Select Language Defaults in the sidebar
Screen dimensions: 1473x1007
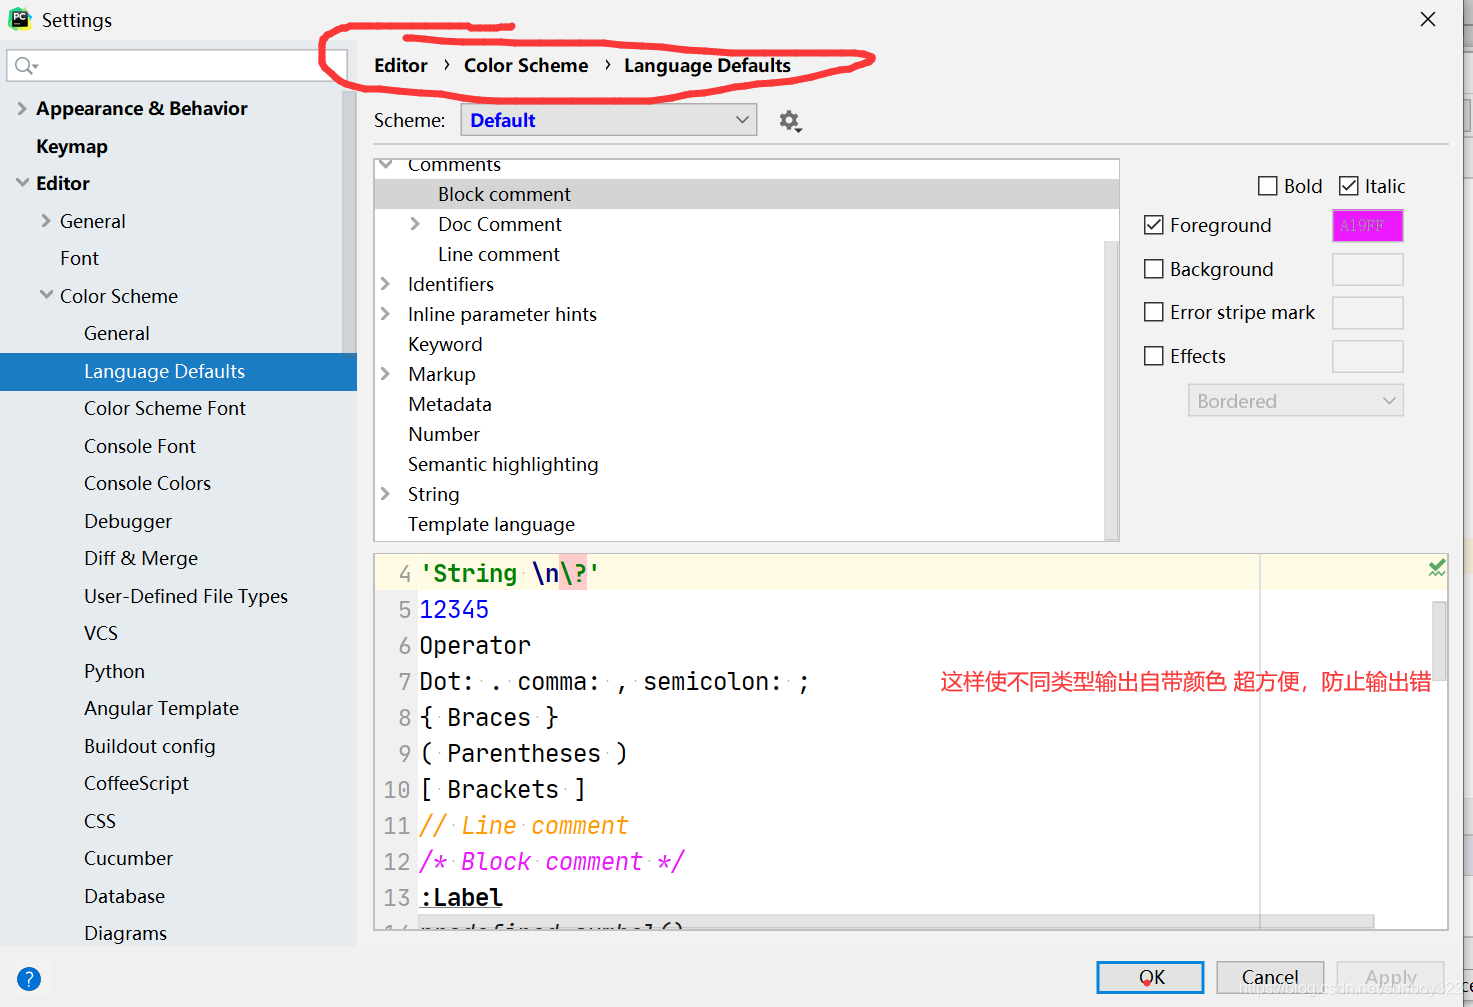(178, 371)
